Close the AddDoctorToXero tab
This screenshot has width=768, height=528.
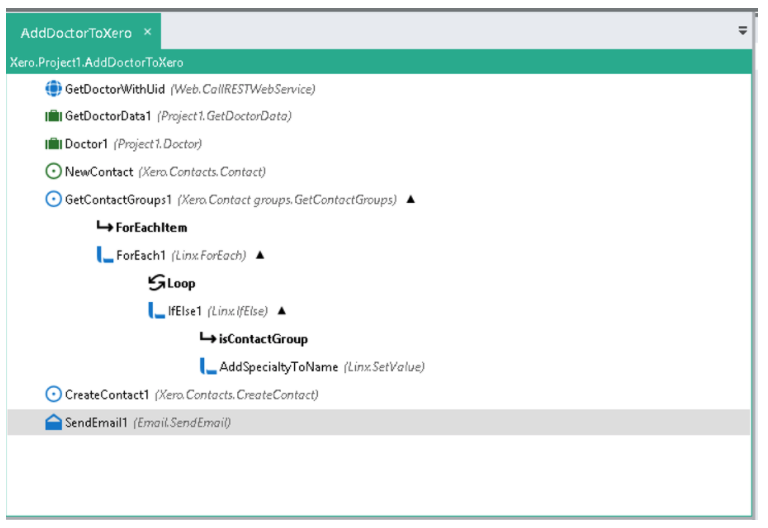[x=147, y=32]
